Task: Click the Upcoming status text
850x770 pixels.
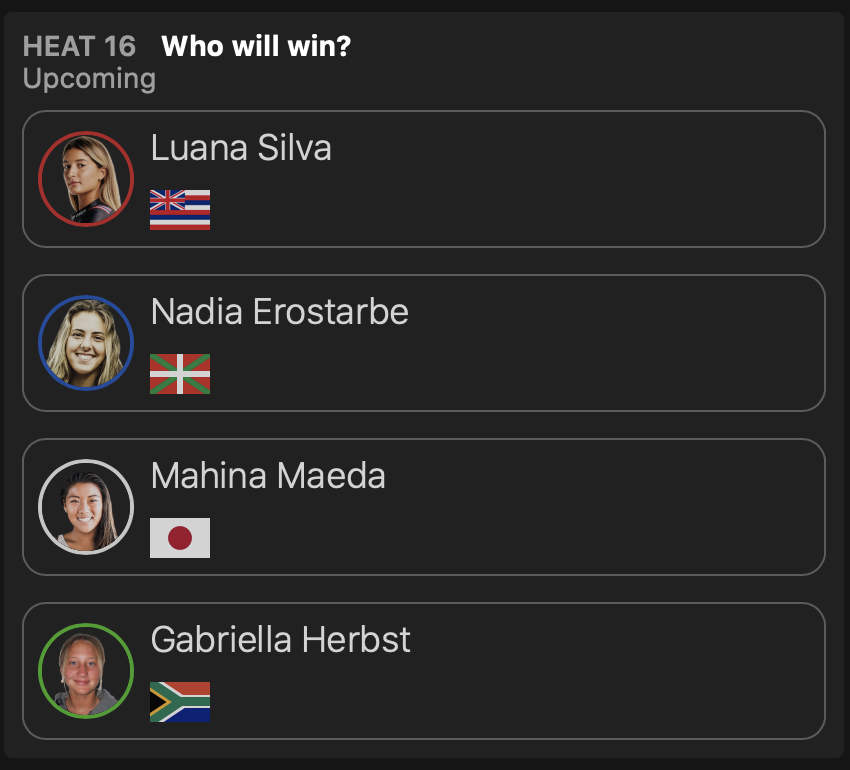Action: (89, 79)
